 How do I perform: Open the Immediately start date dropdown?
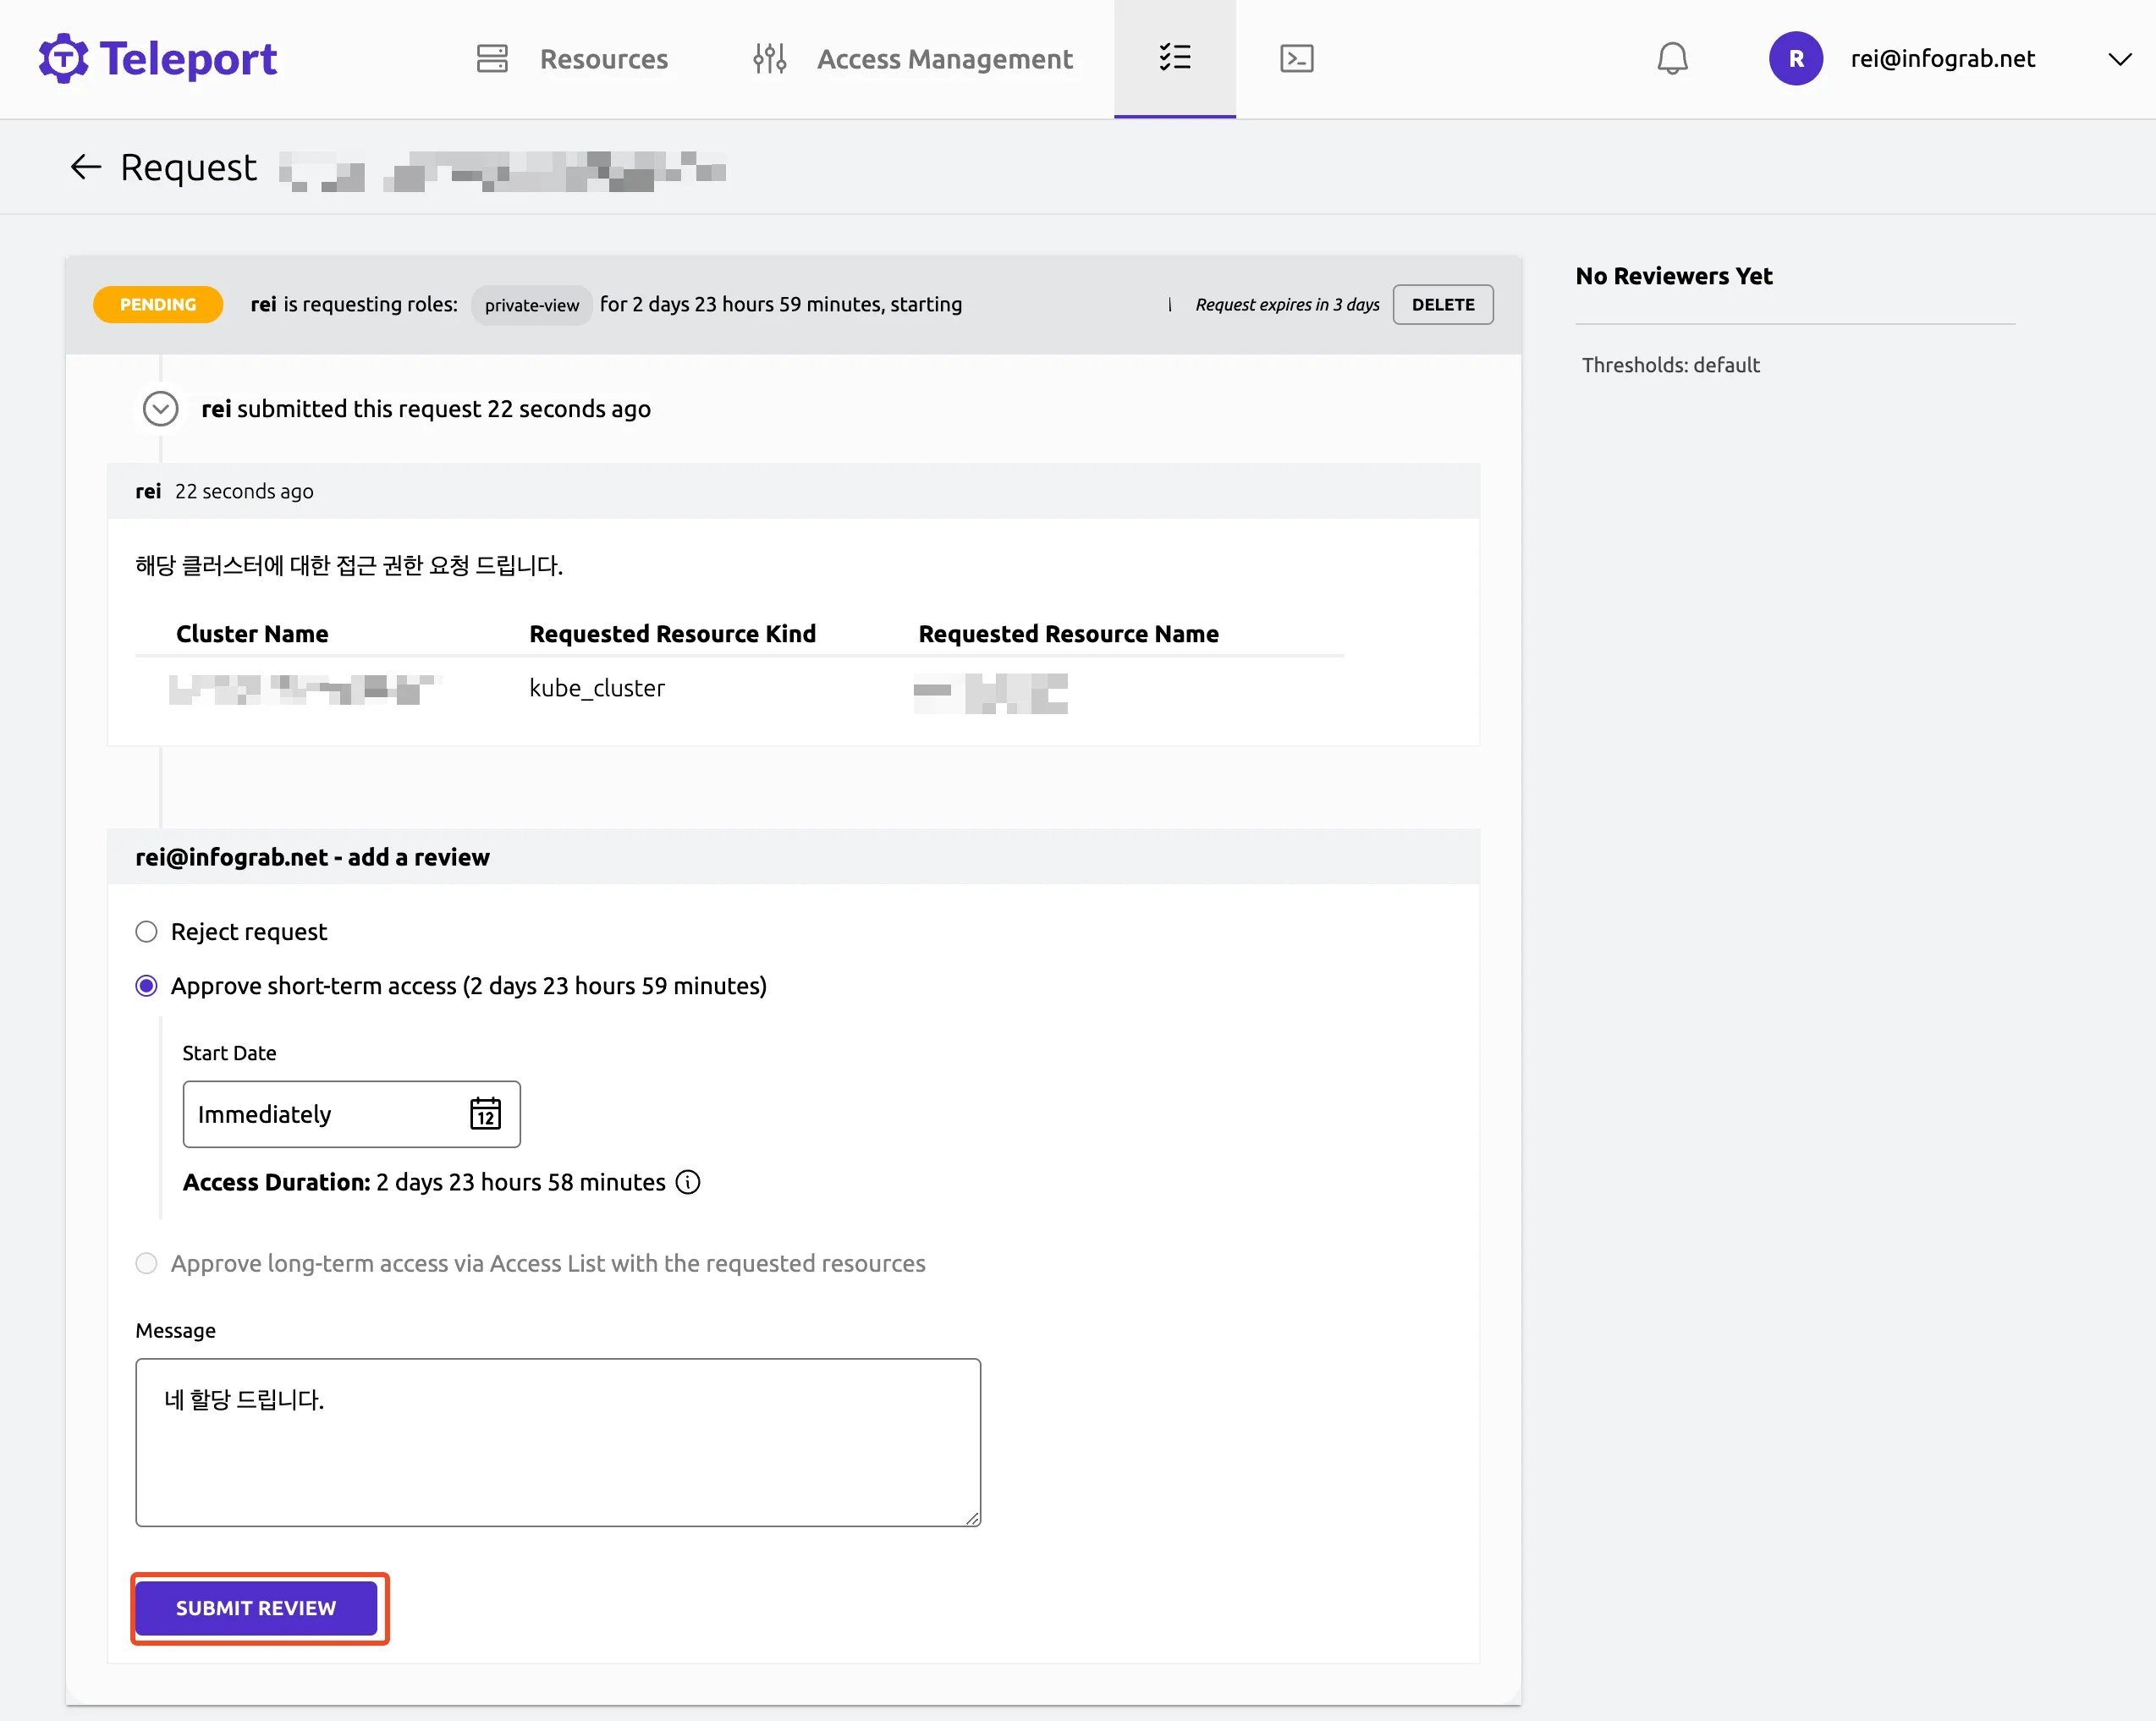pyautogui.click(x=320, y=1113)
